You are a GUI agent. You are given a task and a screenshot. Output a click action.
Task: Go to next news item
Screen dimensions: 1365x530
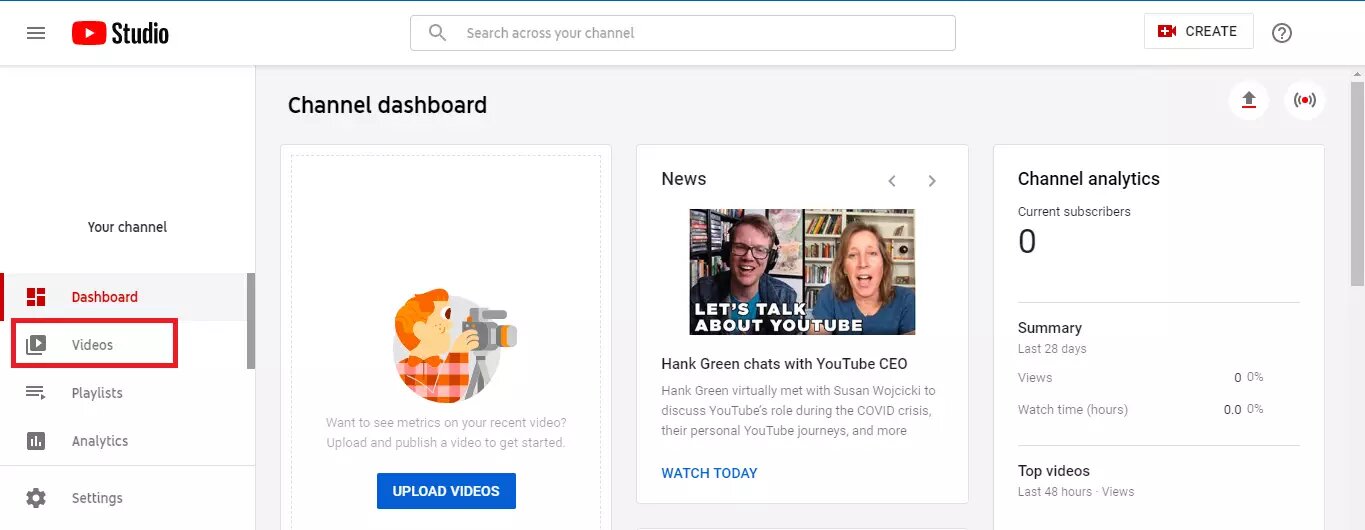[x=932, y=181]
